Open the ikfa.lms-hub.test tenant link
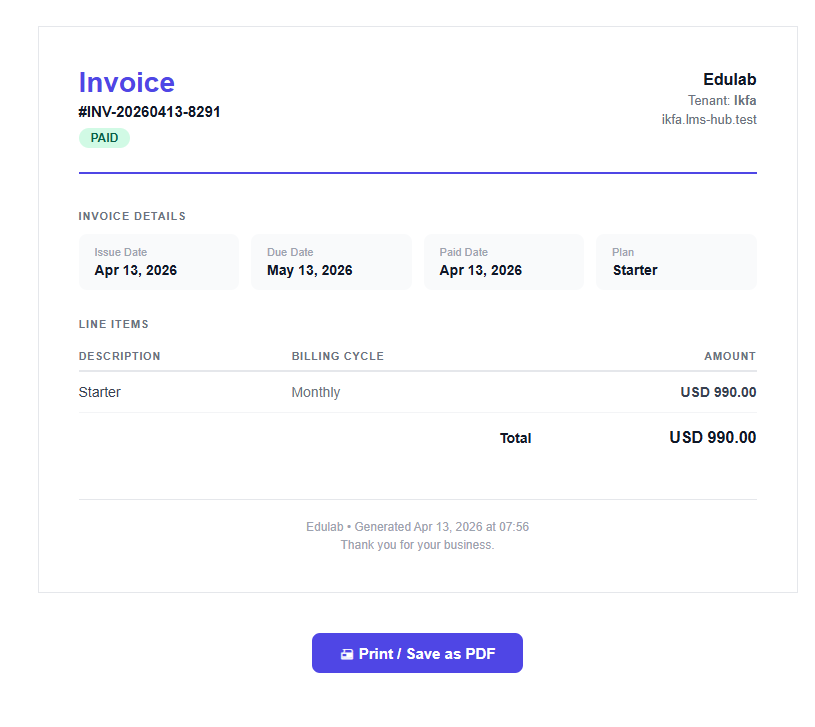The image size is (815, 727). [711, 119]
